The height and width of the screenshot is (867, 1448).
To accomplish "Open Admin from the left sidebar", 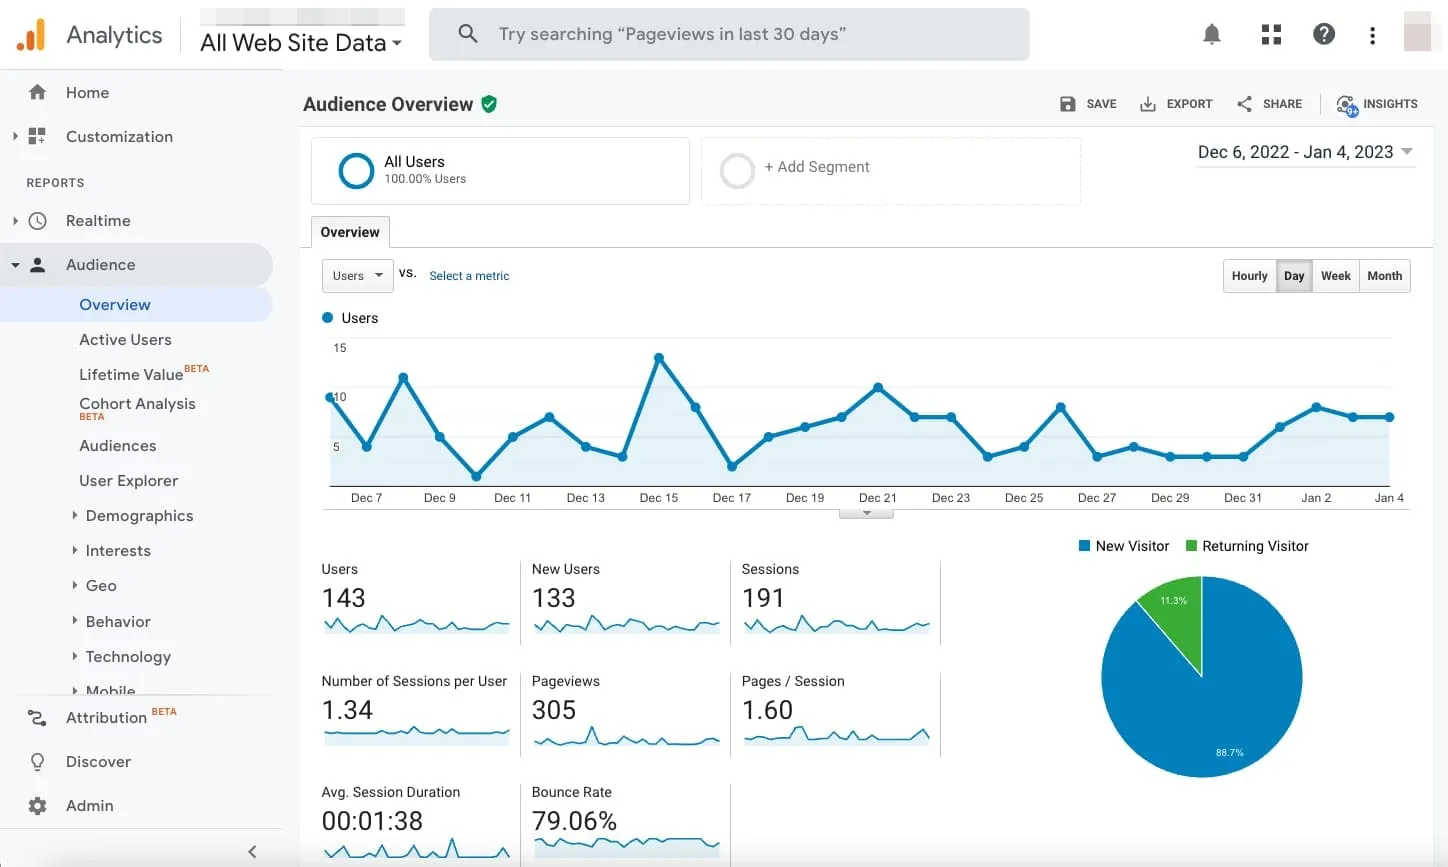I will (x=89, y=805).
